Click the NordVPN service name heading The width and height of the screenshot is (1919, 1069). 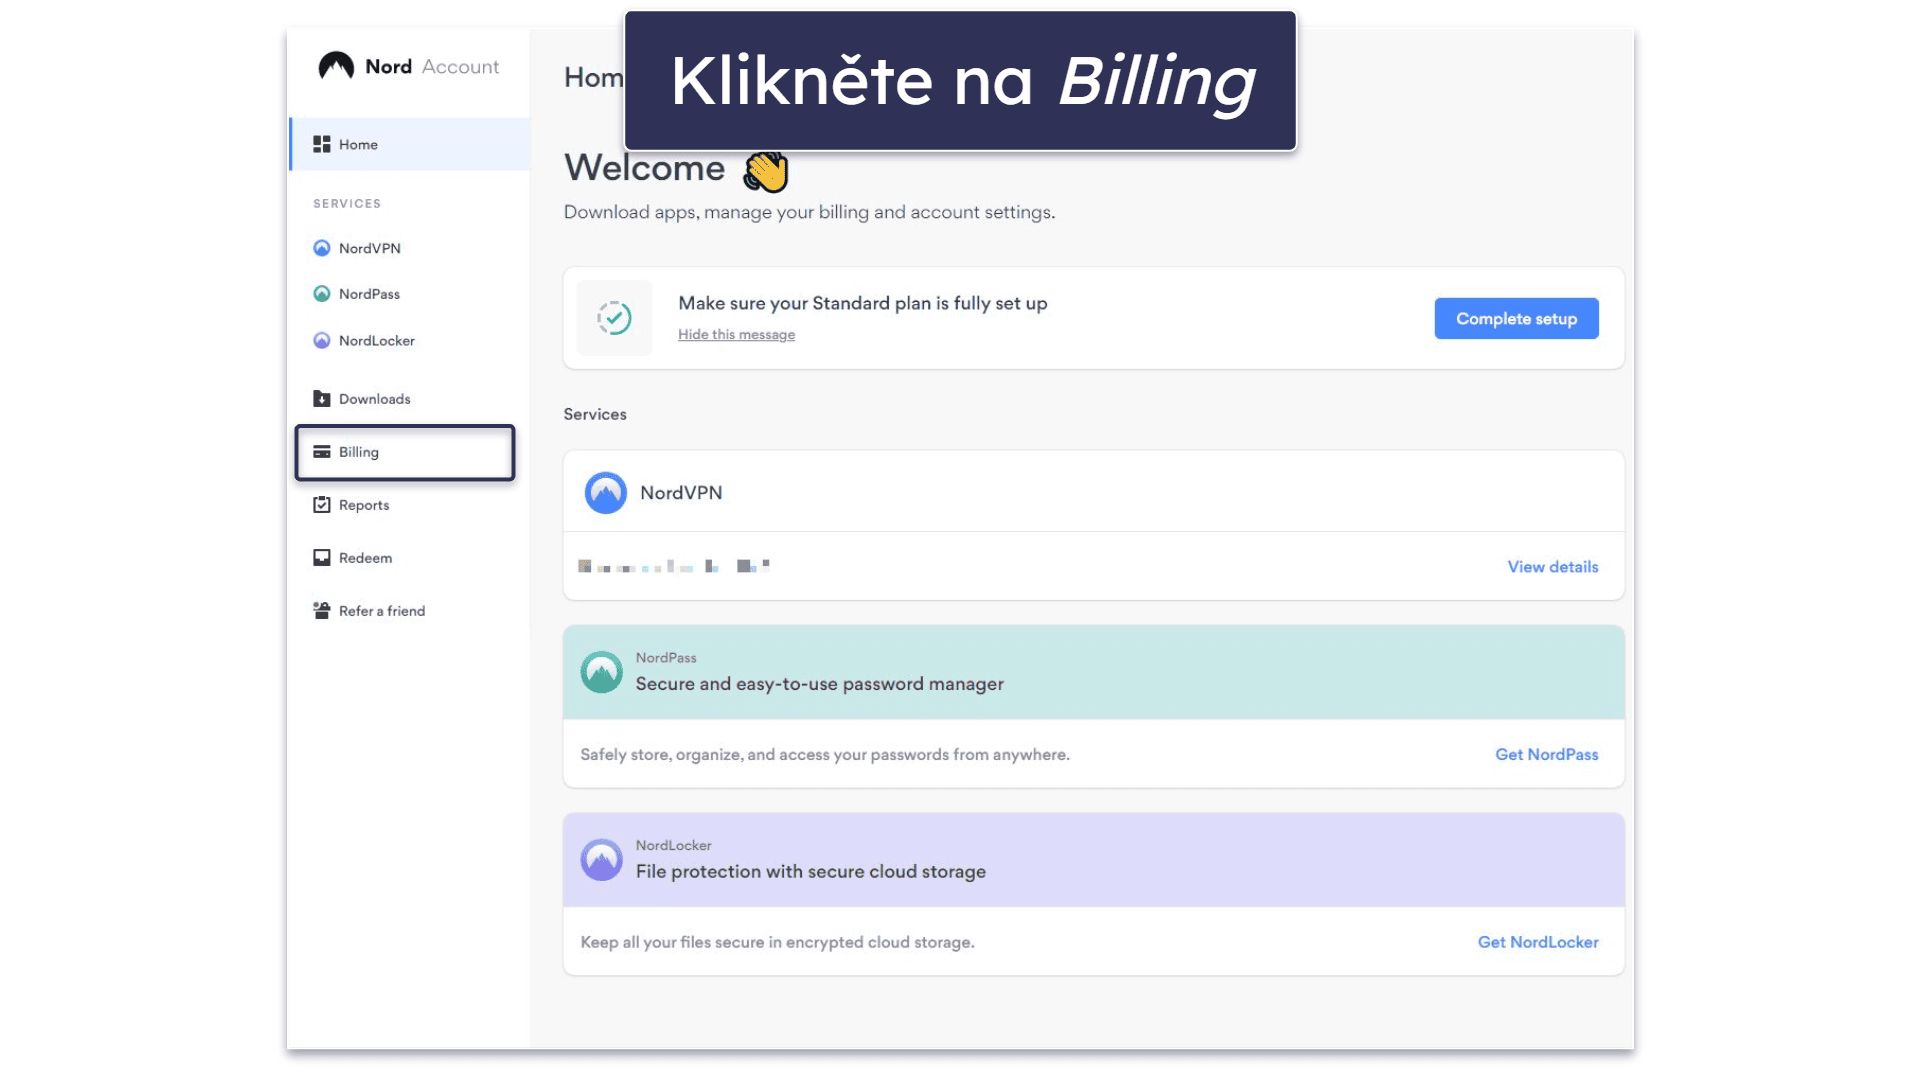[x=681, y=493]
